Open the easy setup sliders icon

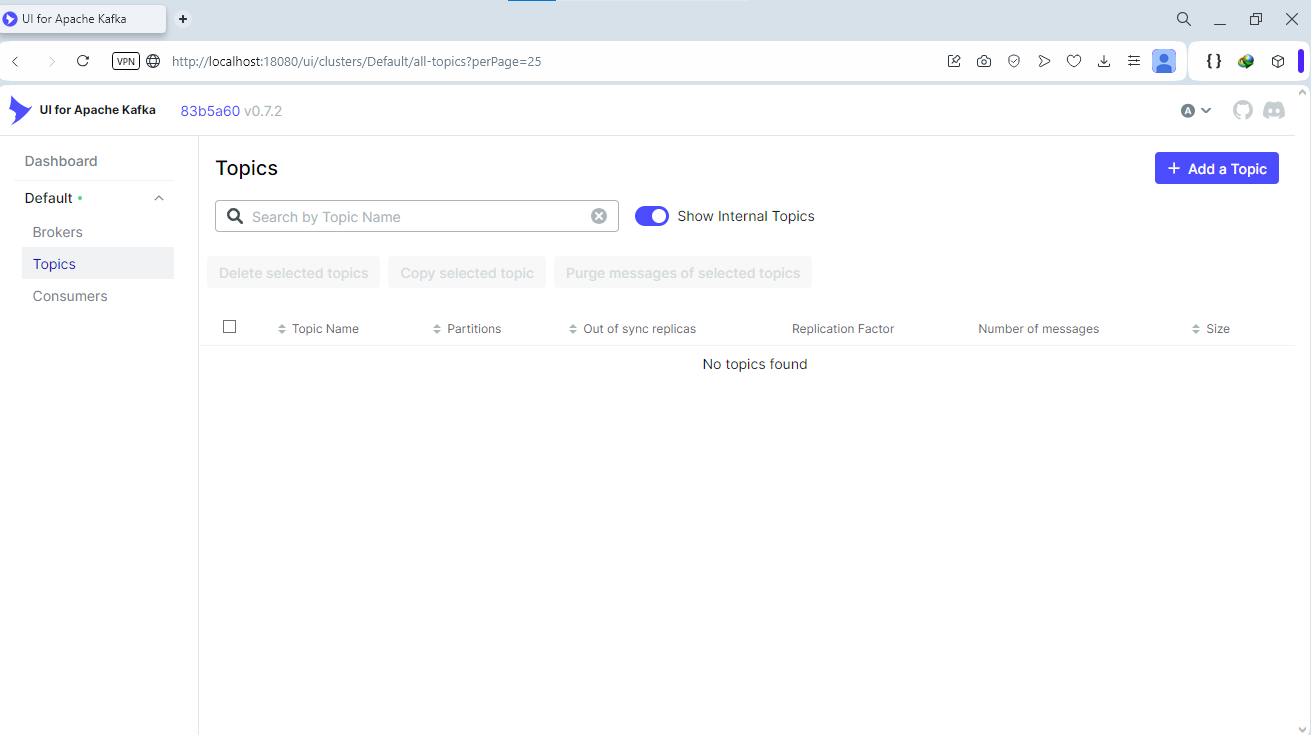[x=1134, y=61]
